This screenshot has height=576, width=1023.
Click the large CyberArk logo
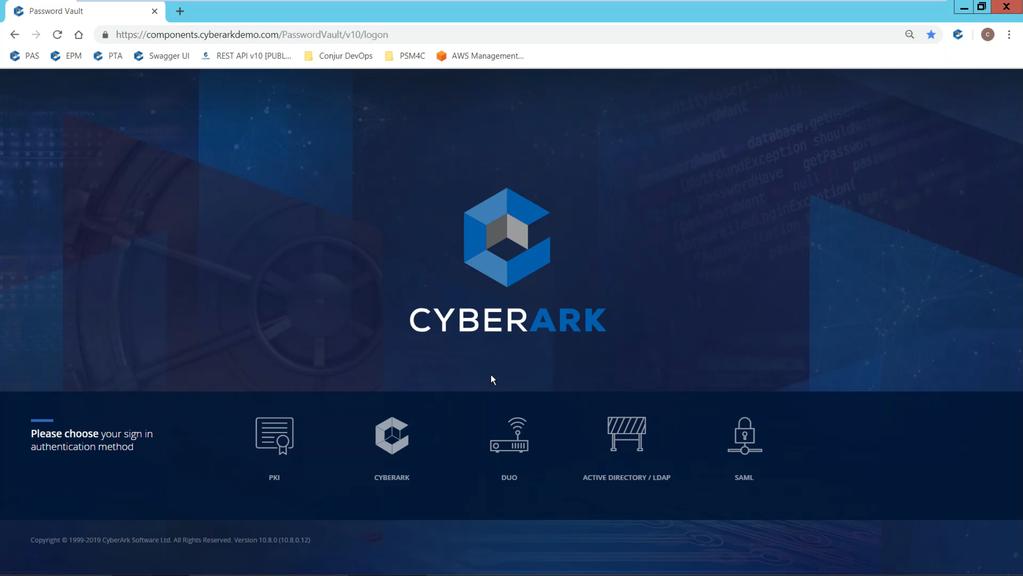point(508,260)
